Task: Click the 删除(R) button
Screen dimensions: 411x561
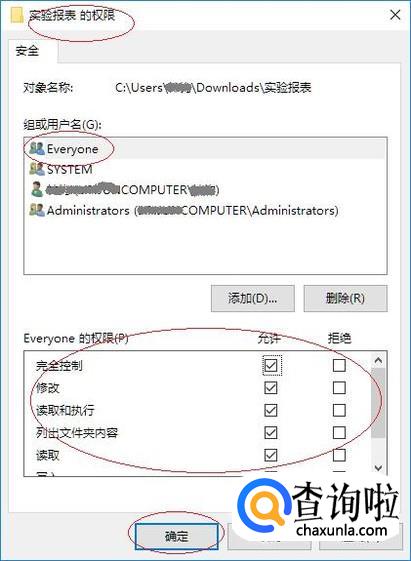Action: tap(345, 298)
